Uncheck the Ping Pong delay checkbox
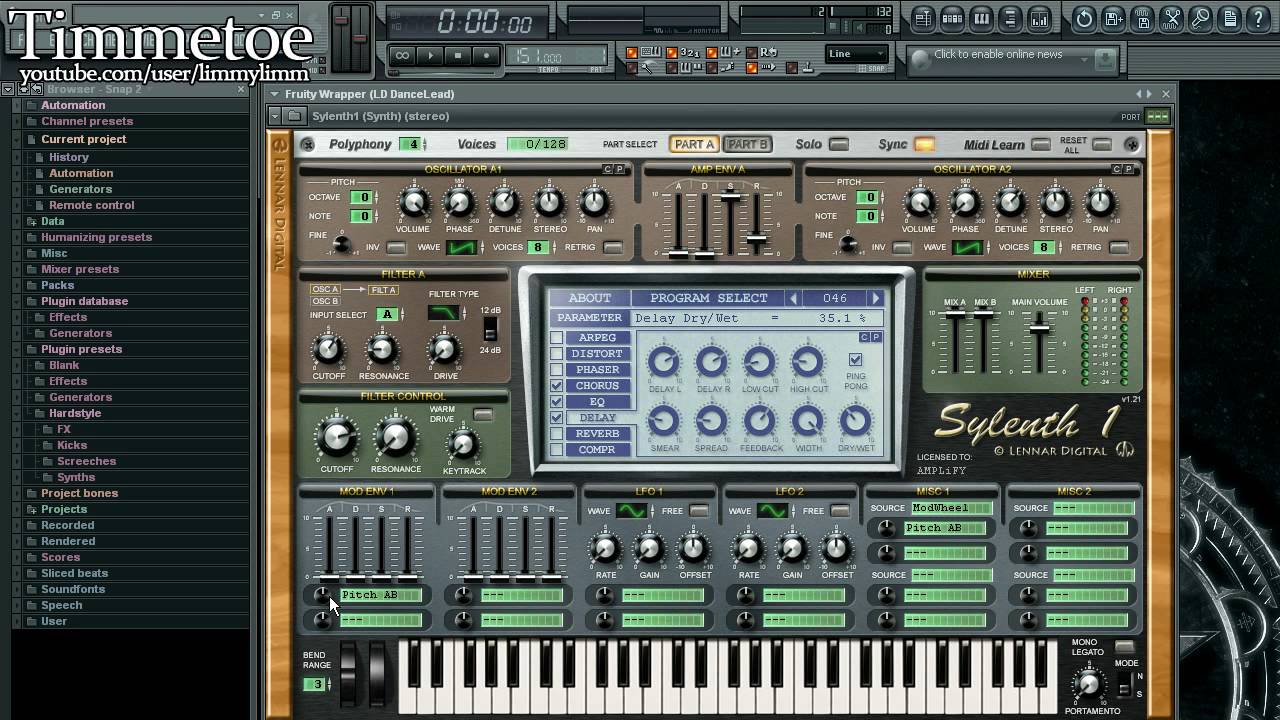The height and width of the screenshot is (720, 1280). (855, 360)
